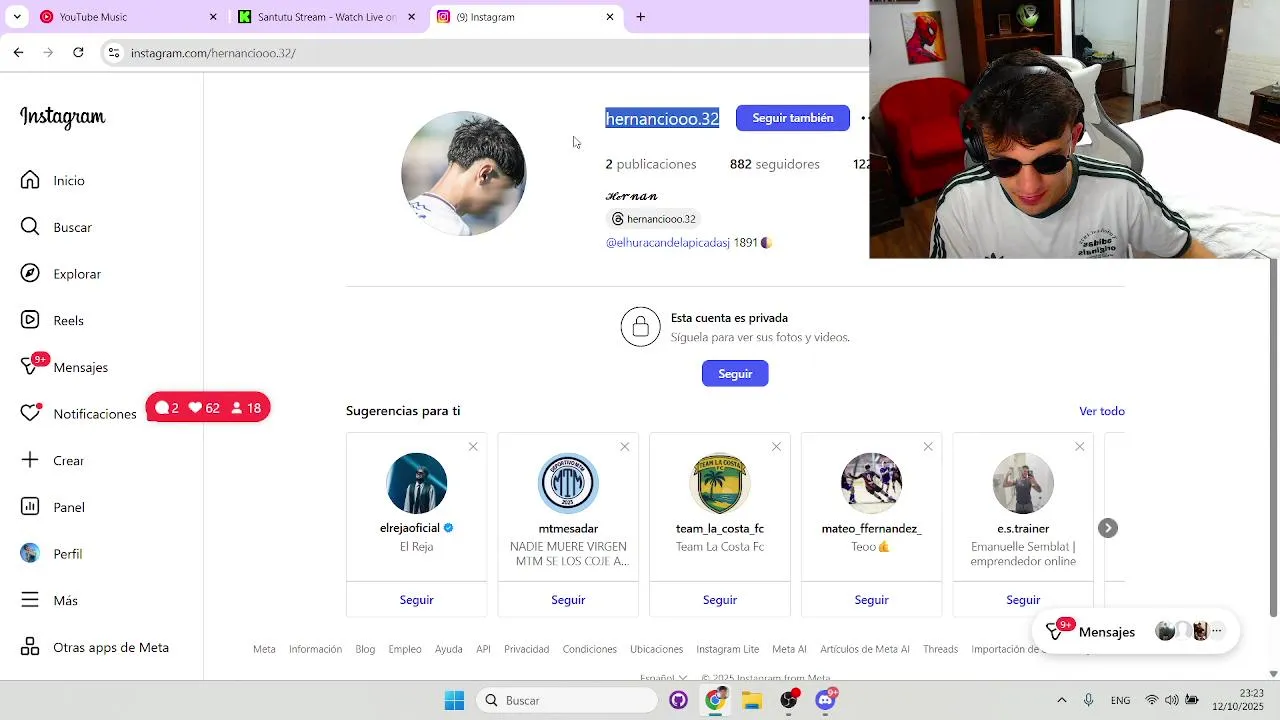Image resolution: width=1280 pixels, height=720 pixels.
Task: Open Instagram Lite footer link
Action: click(x=728, y=649)
